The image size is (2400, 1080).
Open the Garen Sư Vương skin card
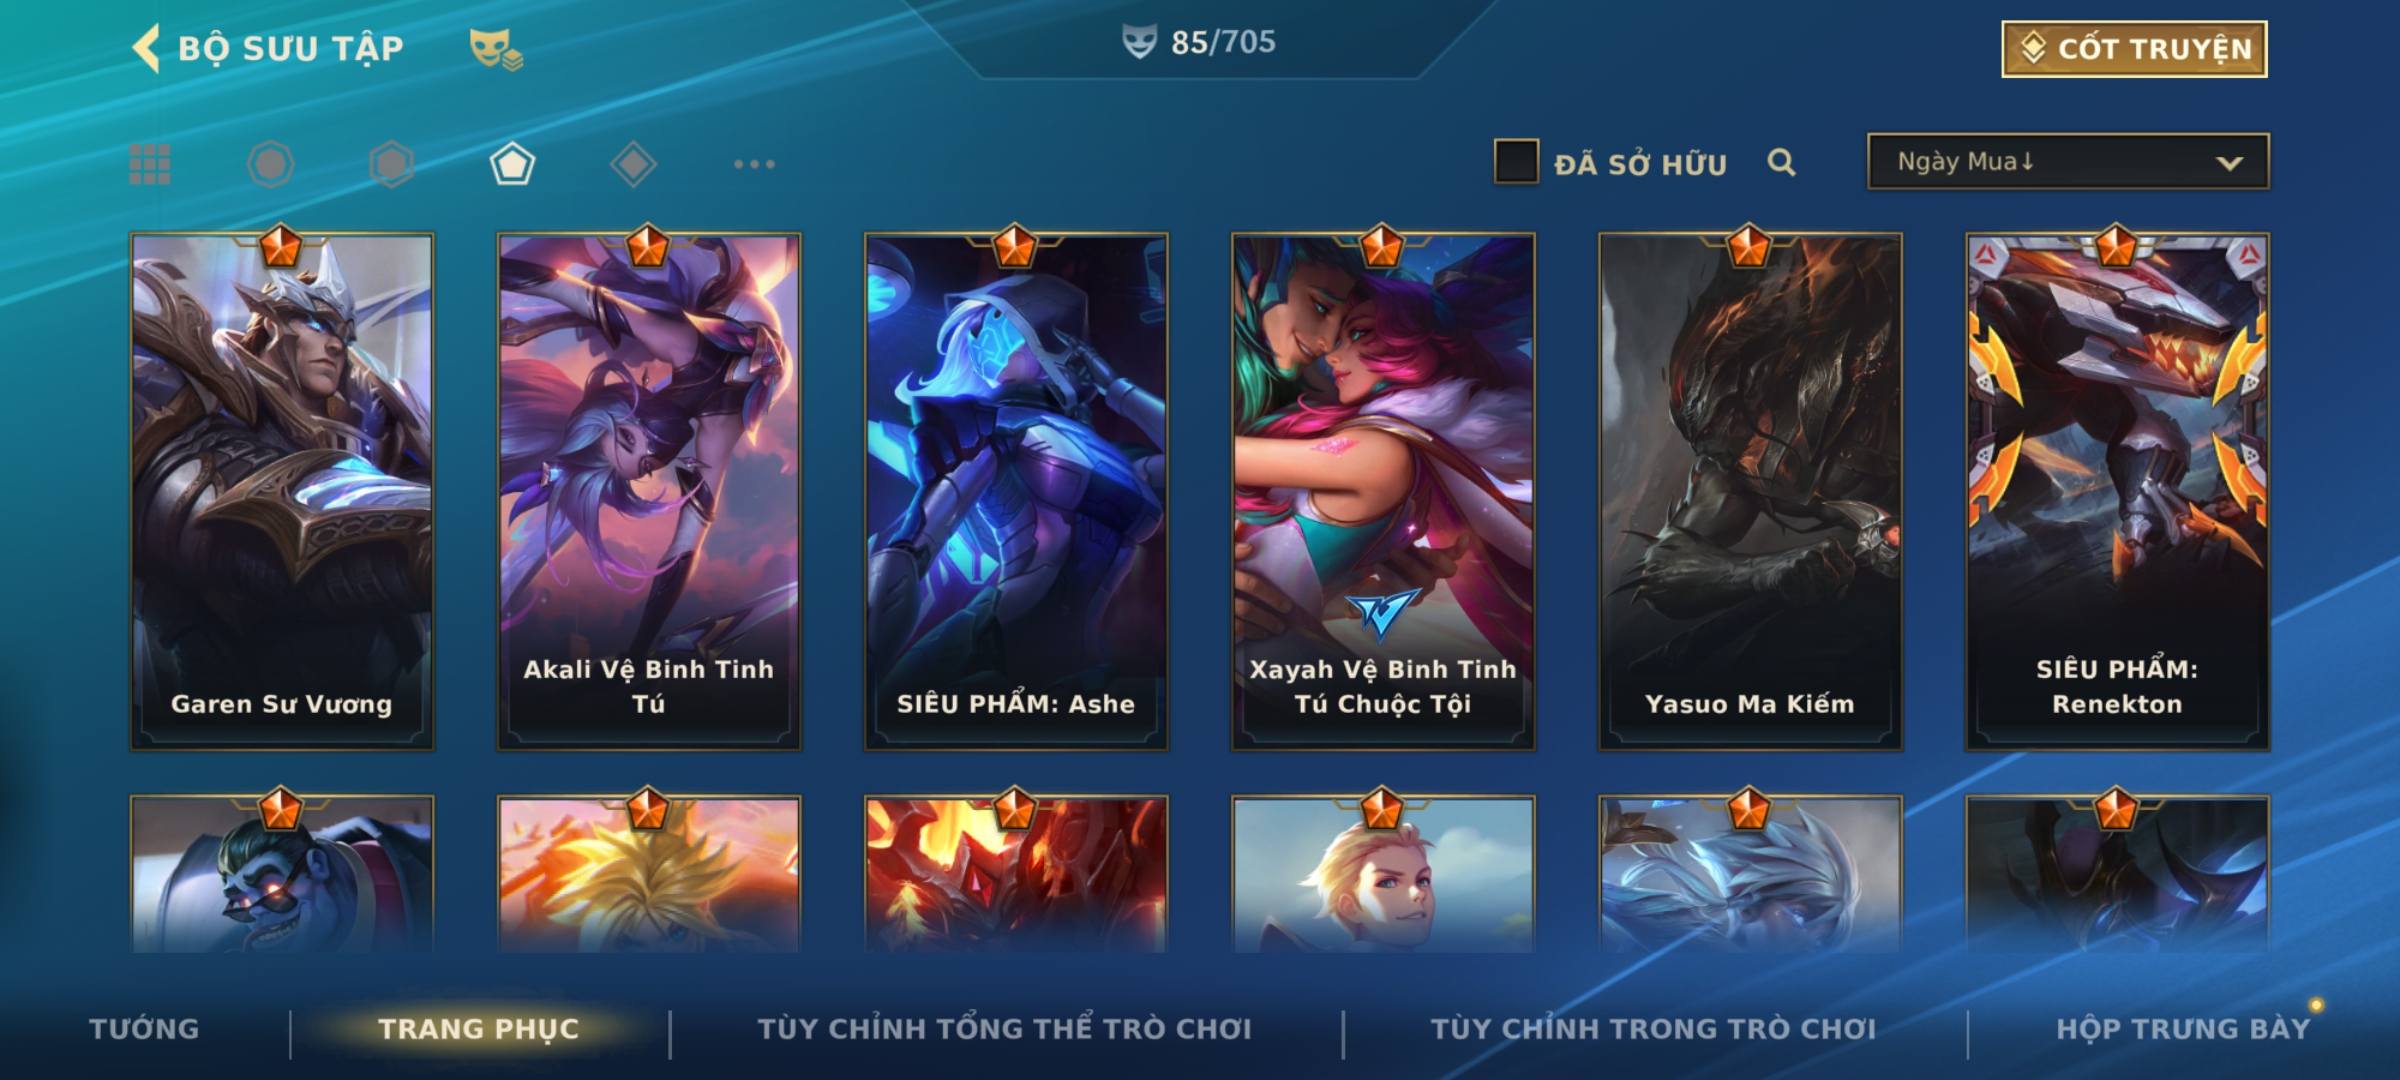tap(282, 491)
